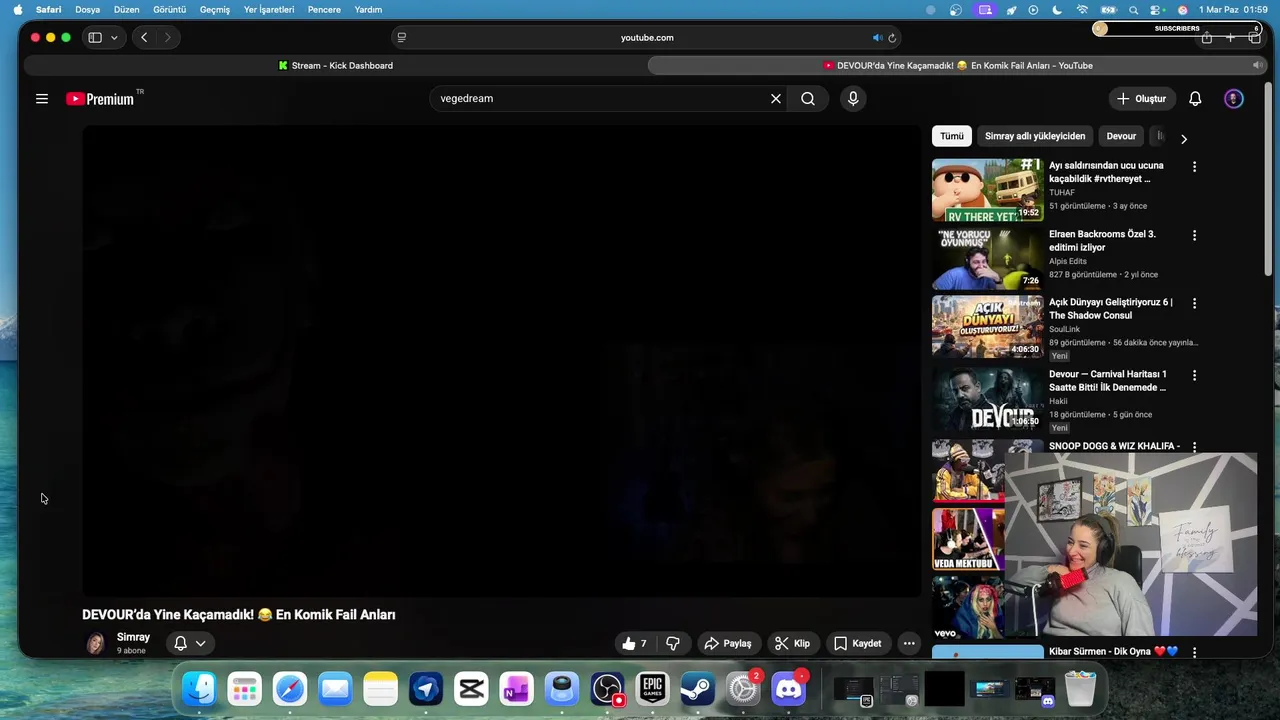Open the Yer İşaretleri menu

(x=269, y=10)
